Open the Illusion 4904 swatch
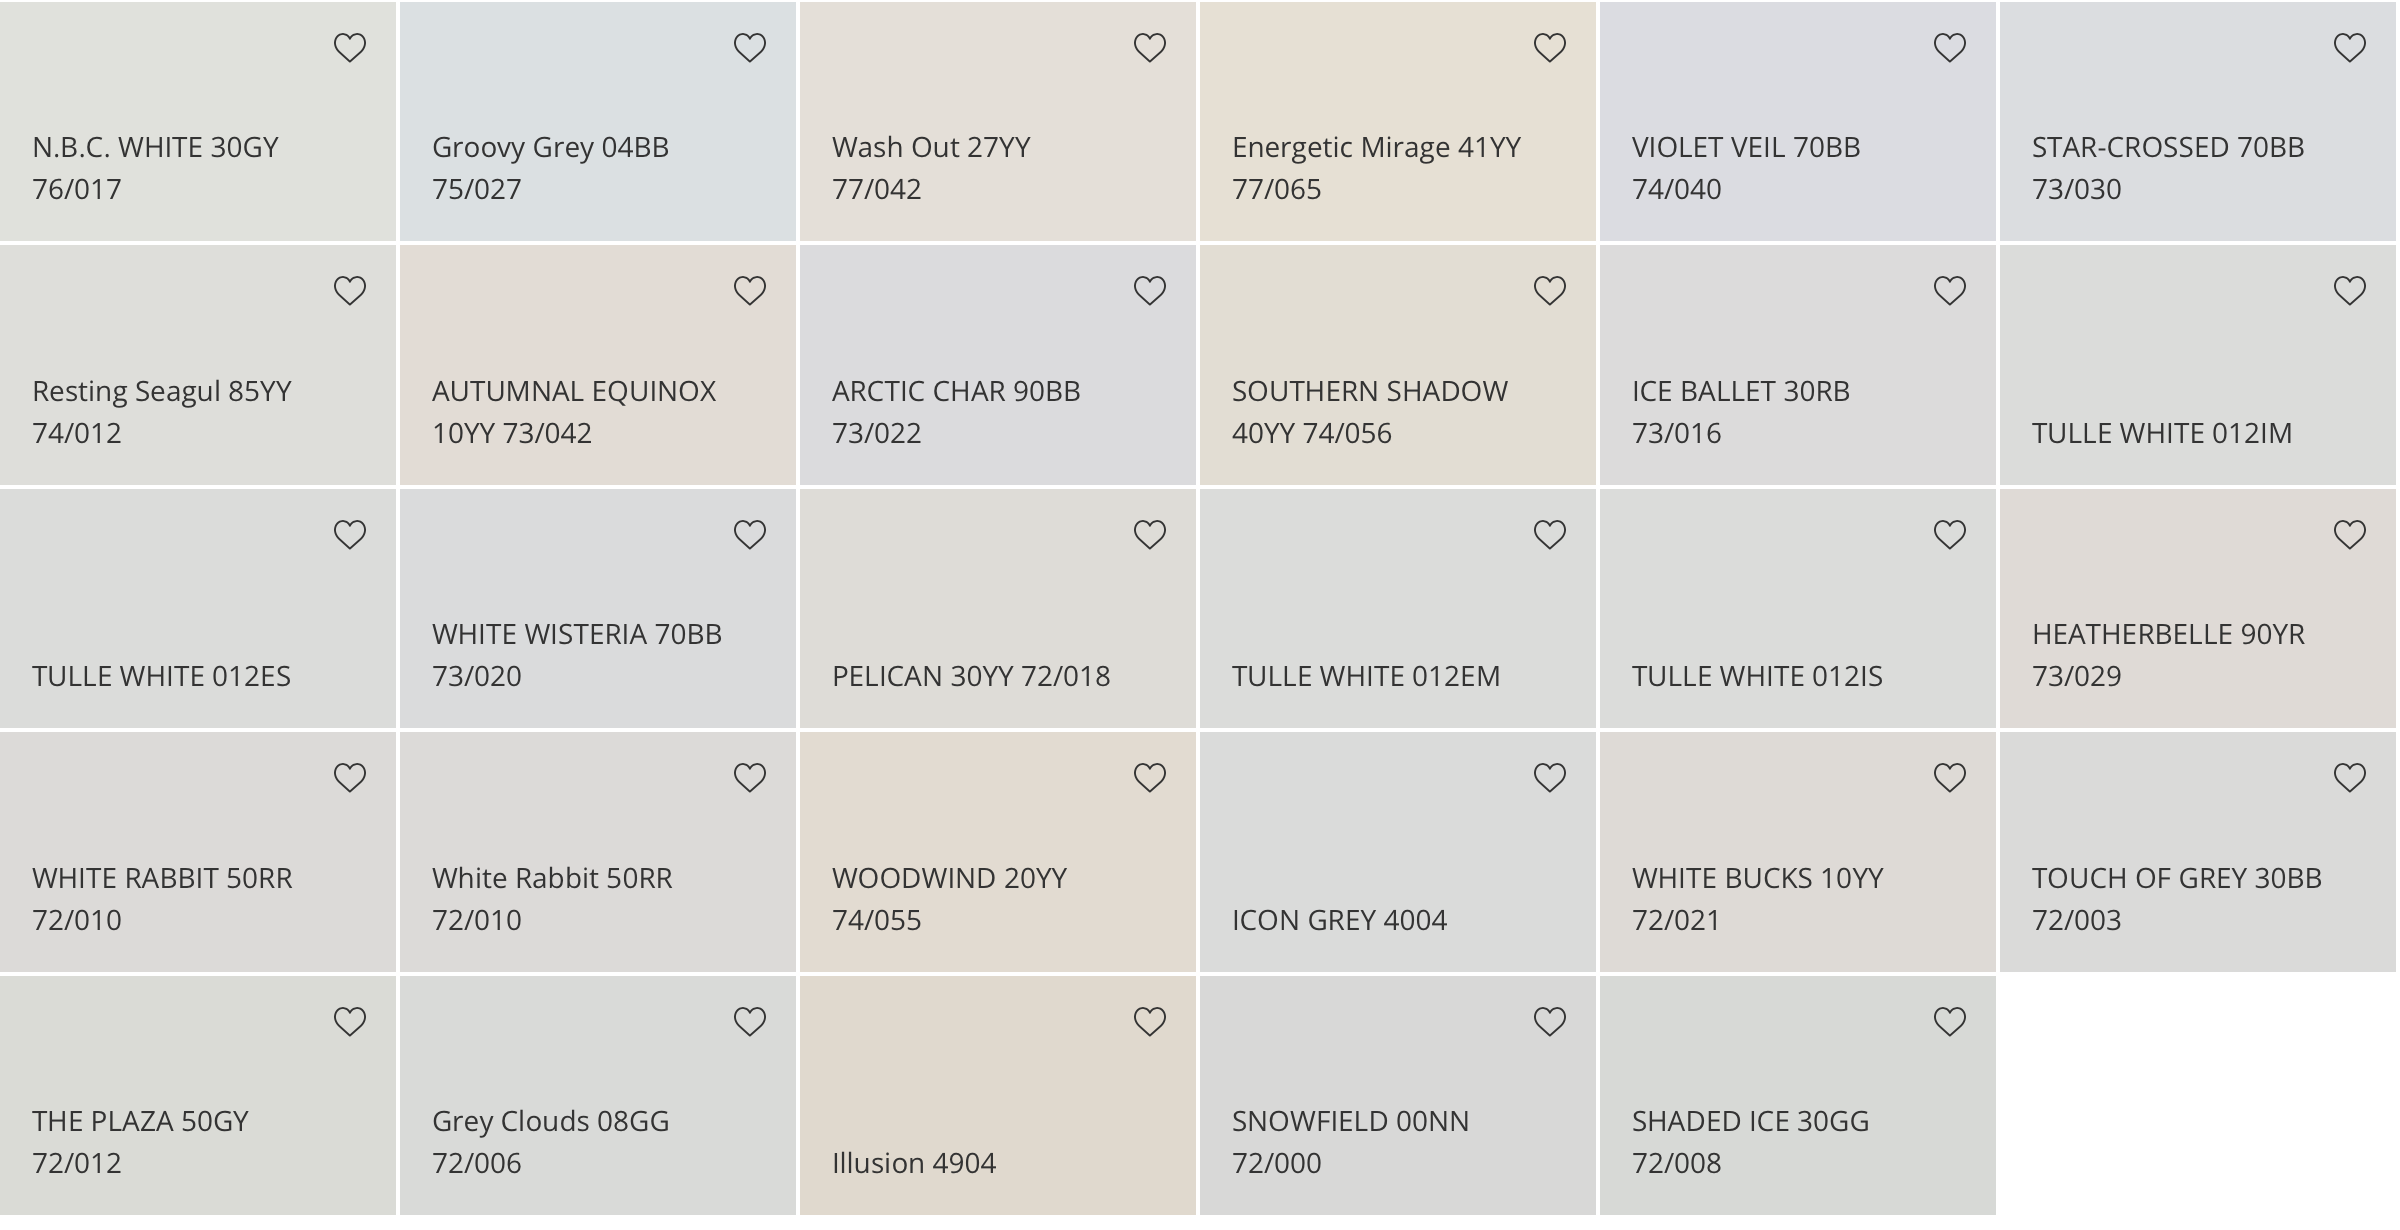The height and width of the screenshot is (1230, 2400). tap(998, 1096)
